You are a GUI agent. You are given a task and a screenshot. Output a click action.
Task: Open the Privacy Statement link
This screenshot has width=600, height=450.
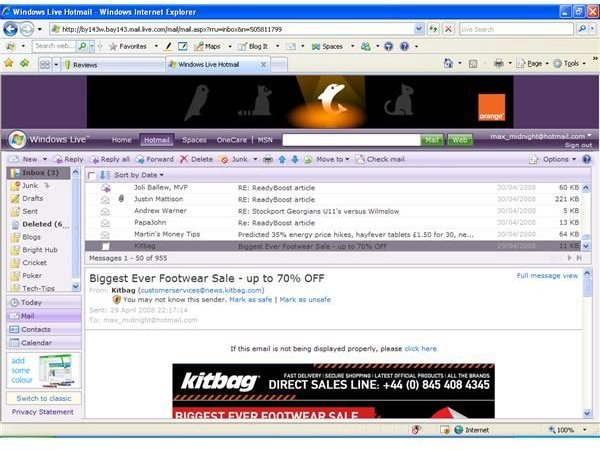[42, 412]
